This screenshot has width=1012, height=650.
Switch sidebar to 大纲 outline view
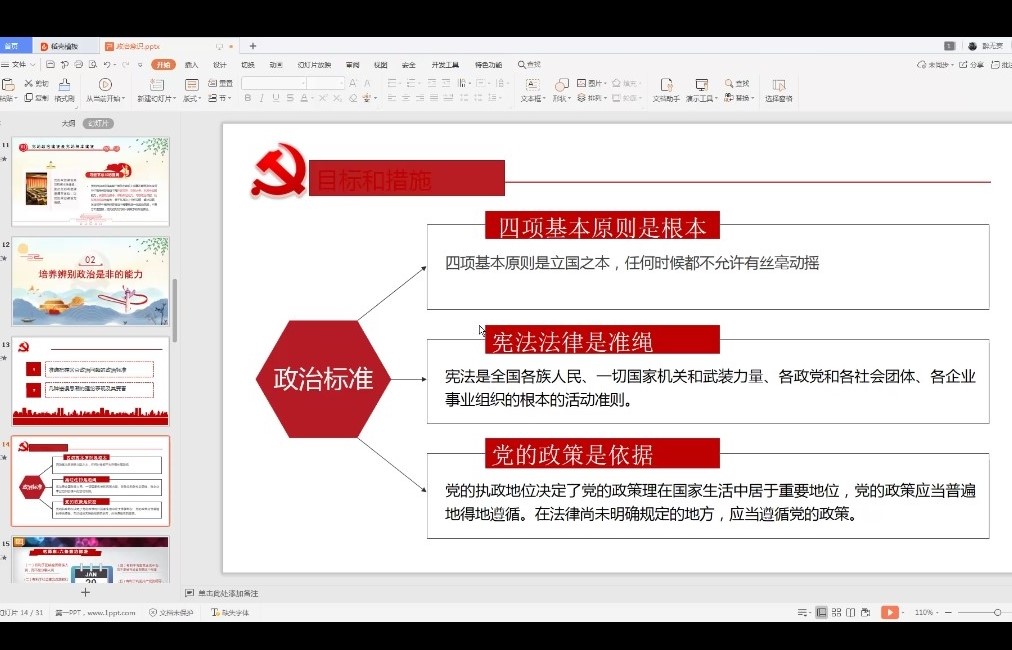pyautogui.click(x=68, y=123)
